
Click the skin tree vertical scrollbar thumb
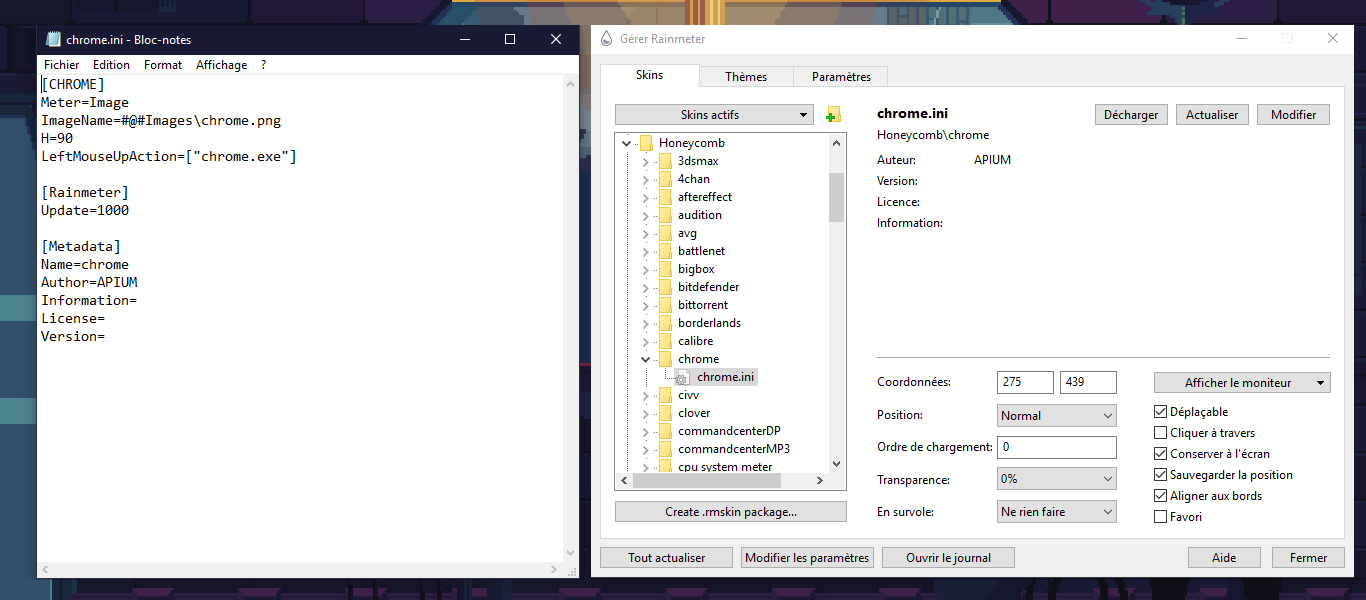[837, 196]
